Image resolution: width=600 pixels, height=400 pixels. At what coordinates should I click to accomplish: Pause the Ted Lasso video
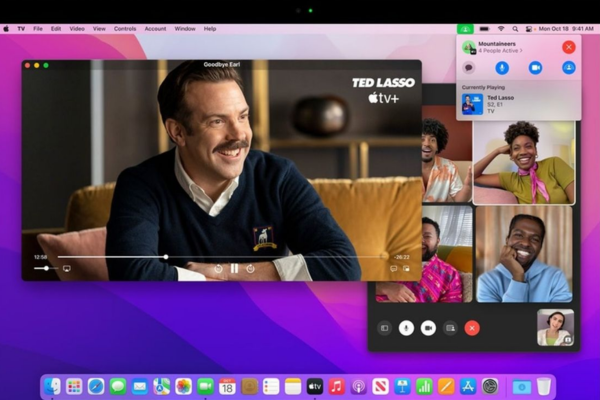coord(234,269)
